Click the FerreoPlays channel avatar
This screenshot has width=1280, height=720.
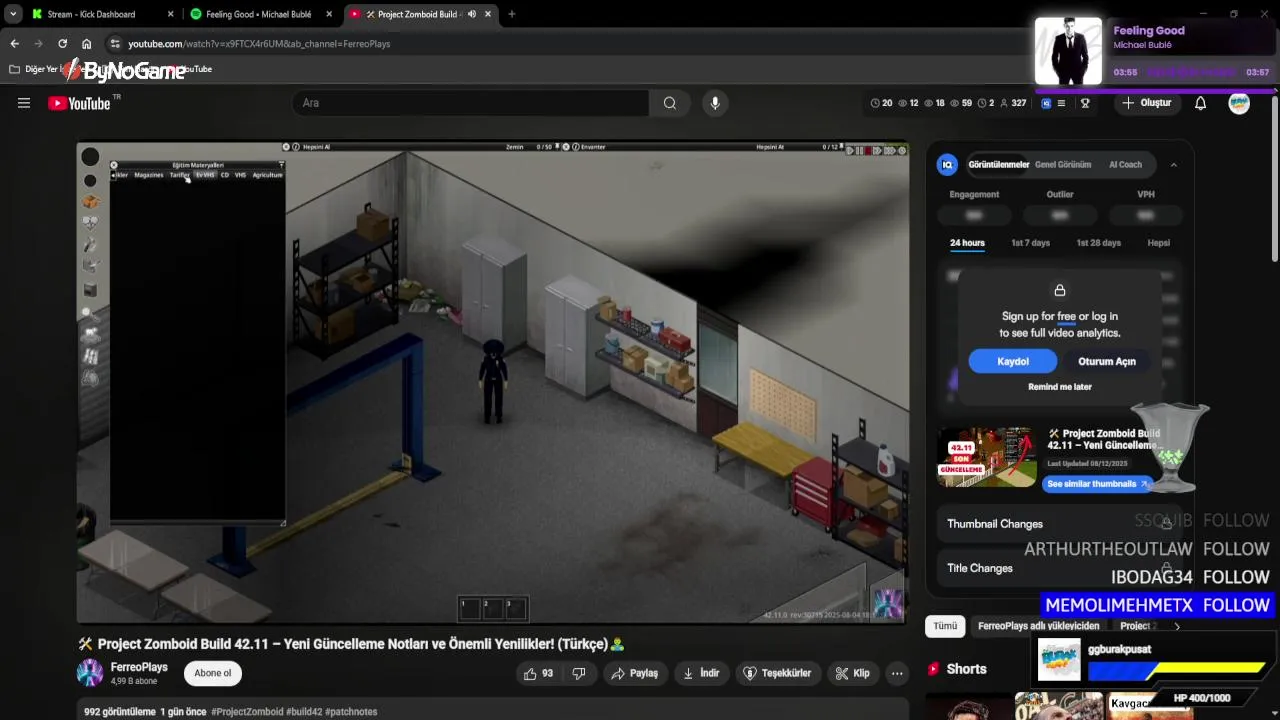(x=90, y=672)
